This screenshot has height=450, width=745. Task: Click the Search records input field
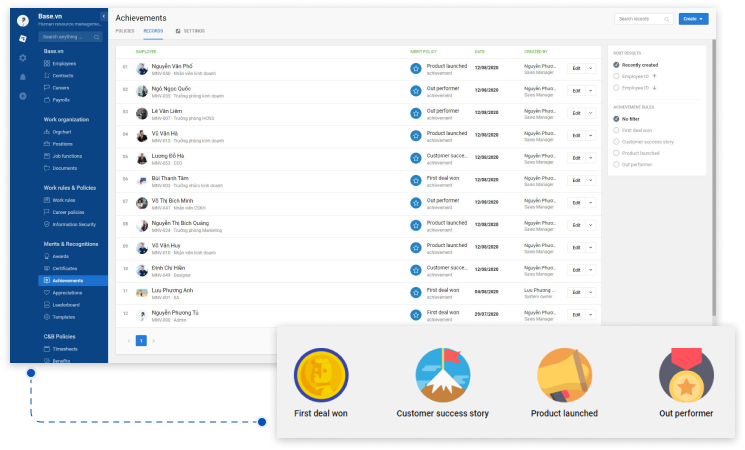642,18
